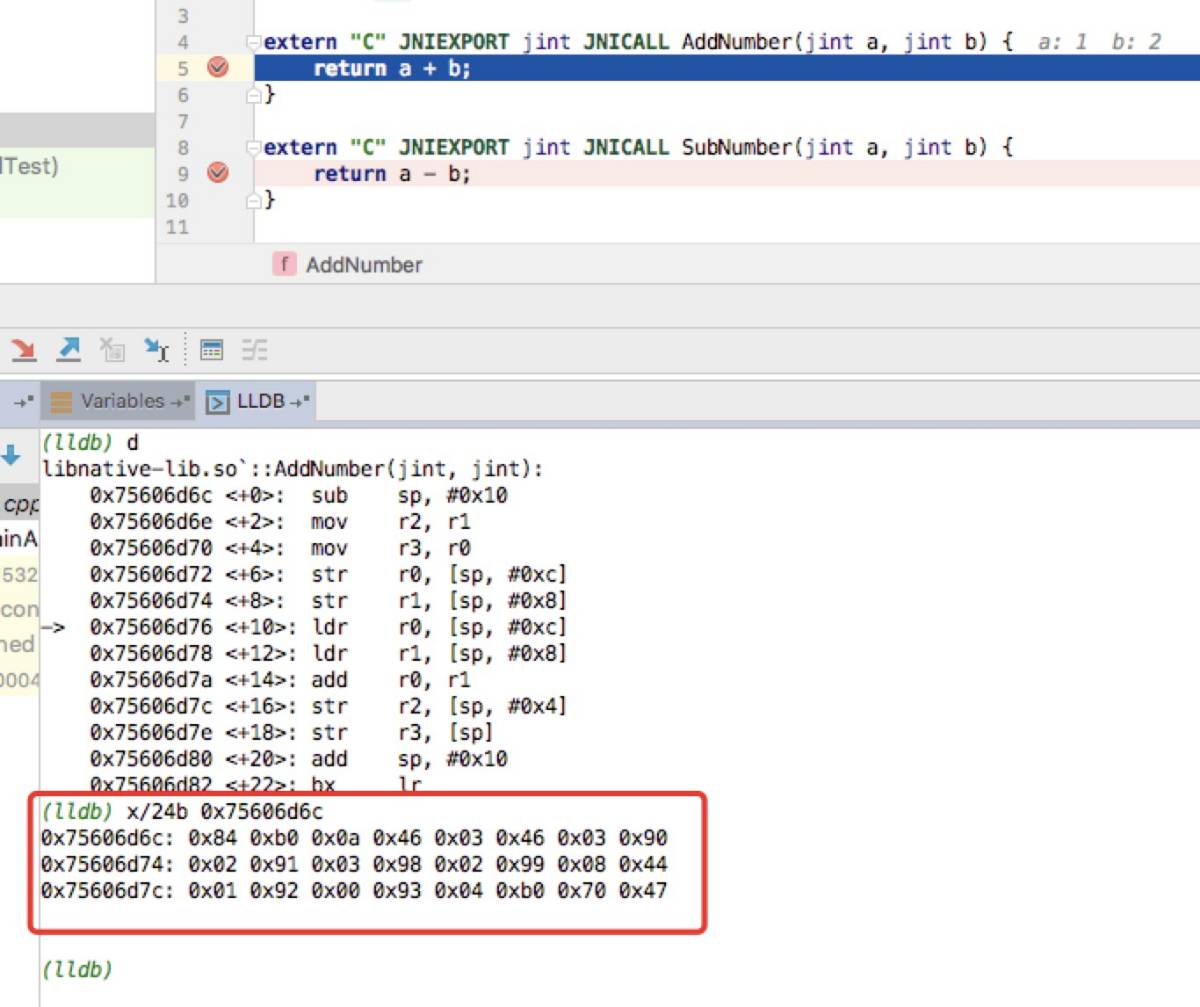Click line number 10 in the gutter

[x=176, y=200]
